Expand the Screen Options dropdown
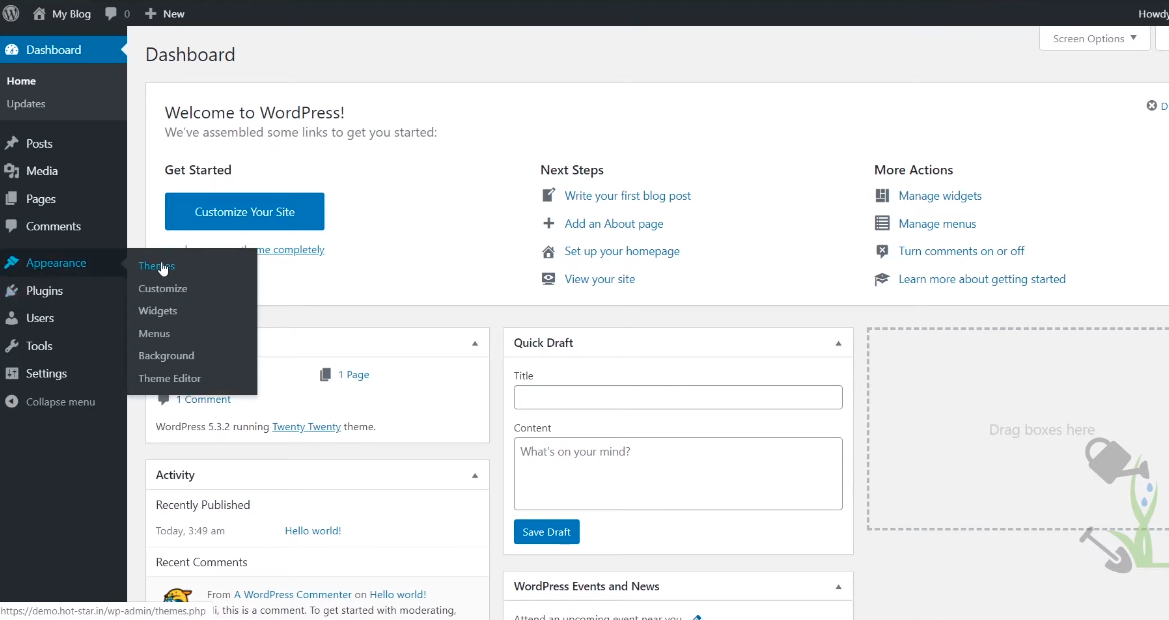This screenshot has width=1169, height=620. [1095, 39]
